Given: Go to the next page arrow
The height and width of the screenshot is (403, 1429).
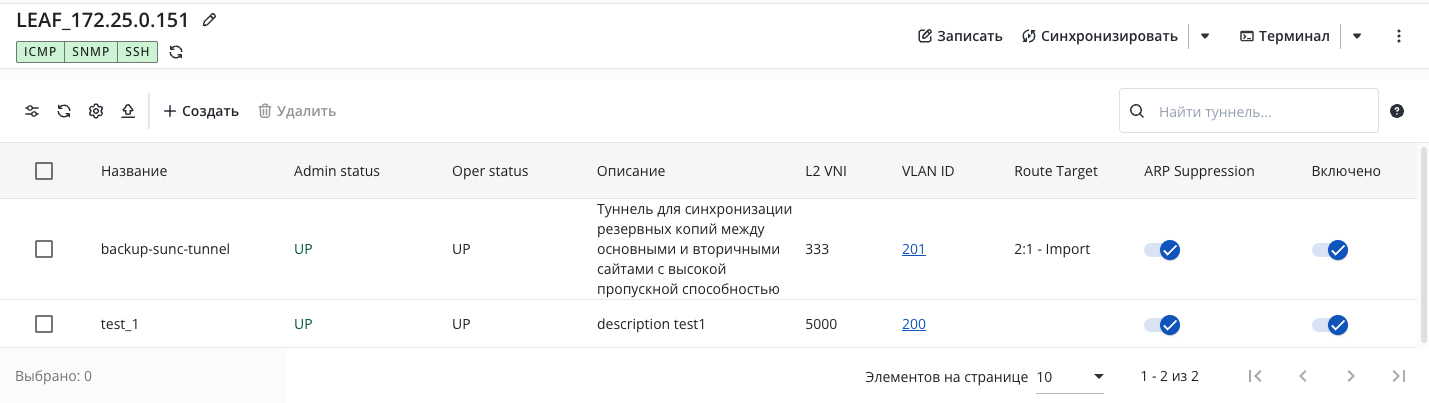Looking at the screenshot, I should (x=1351, y=376).
